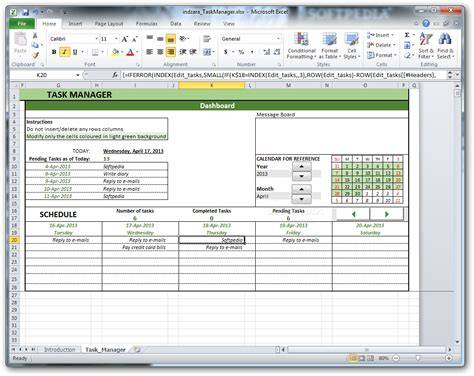Switch to the Insert ribbon tab
The height and width of the screenshot is (376, 474).
(x=75, y=24)
